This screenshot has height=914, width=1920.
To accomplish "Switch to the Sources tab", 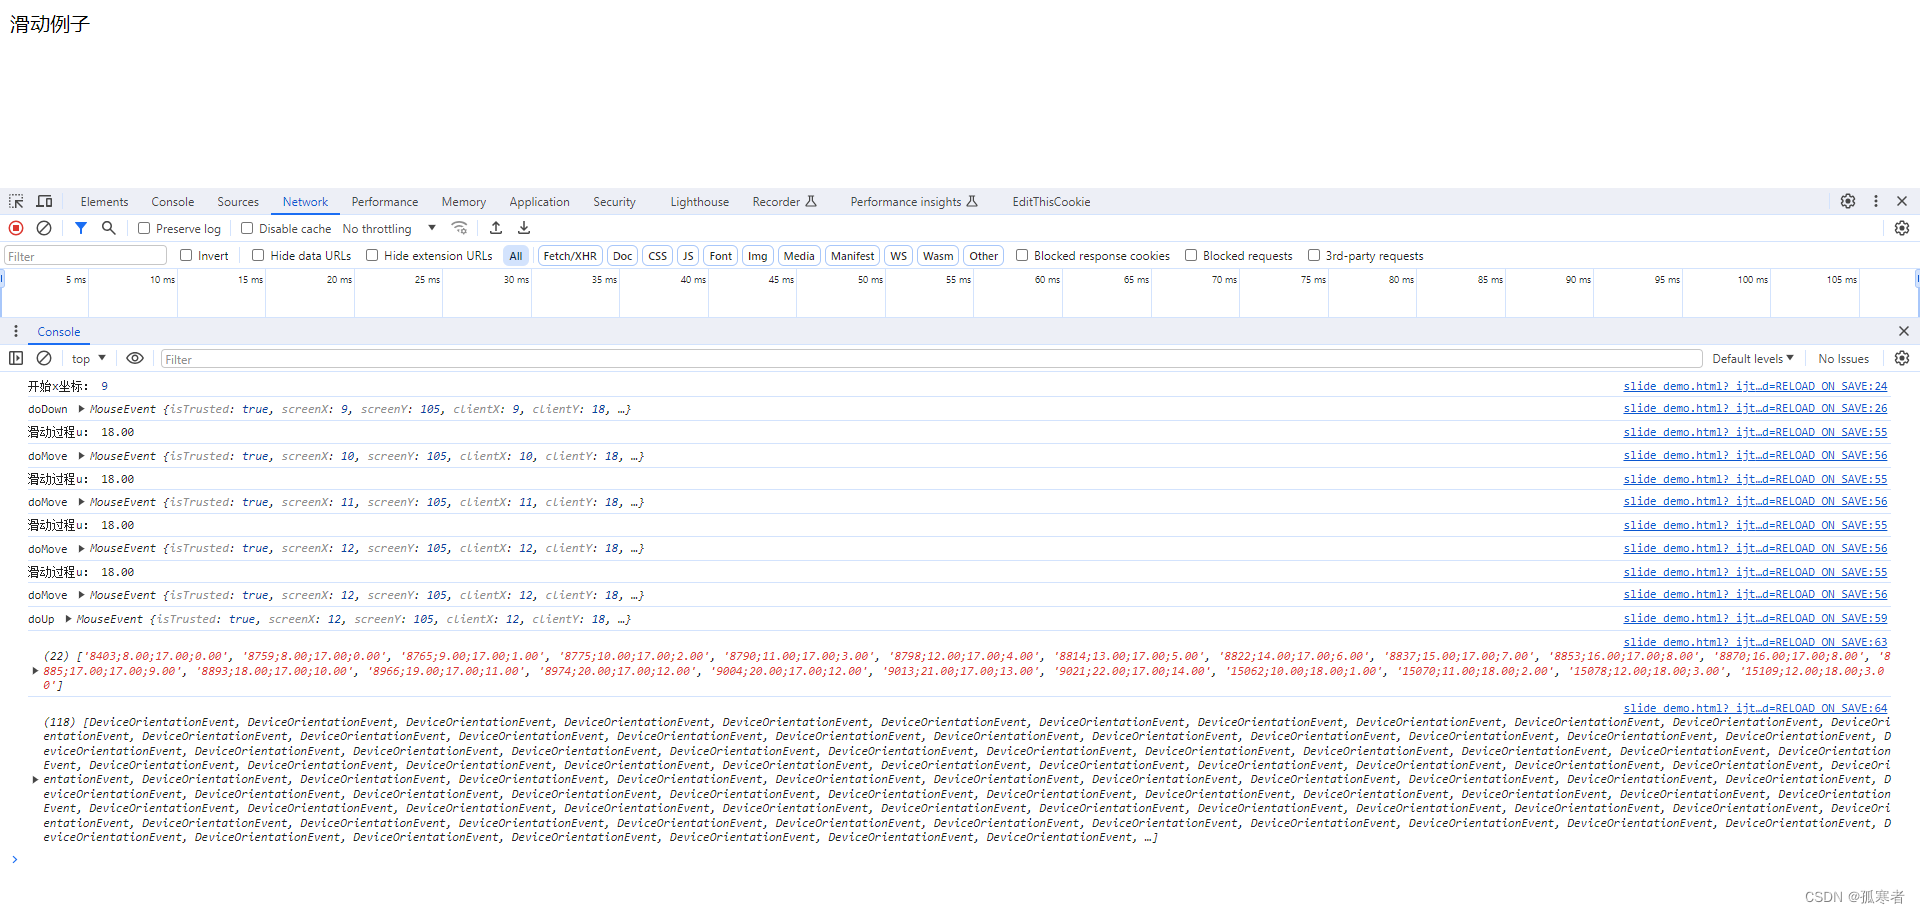I will click(x=238, y=201).
